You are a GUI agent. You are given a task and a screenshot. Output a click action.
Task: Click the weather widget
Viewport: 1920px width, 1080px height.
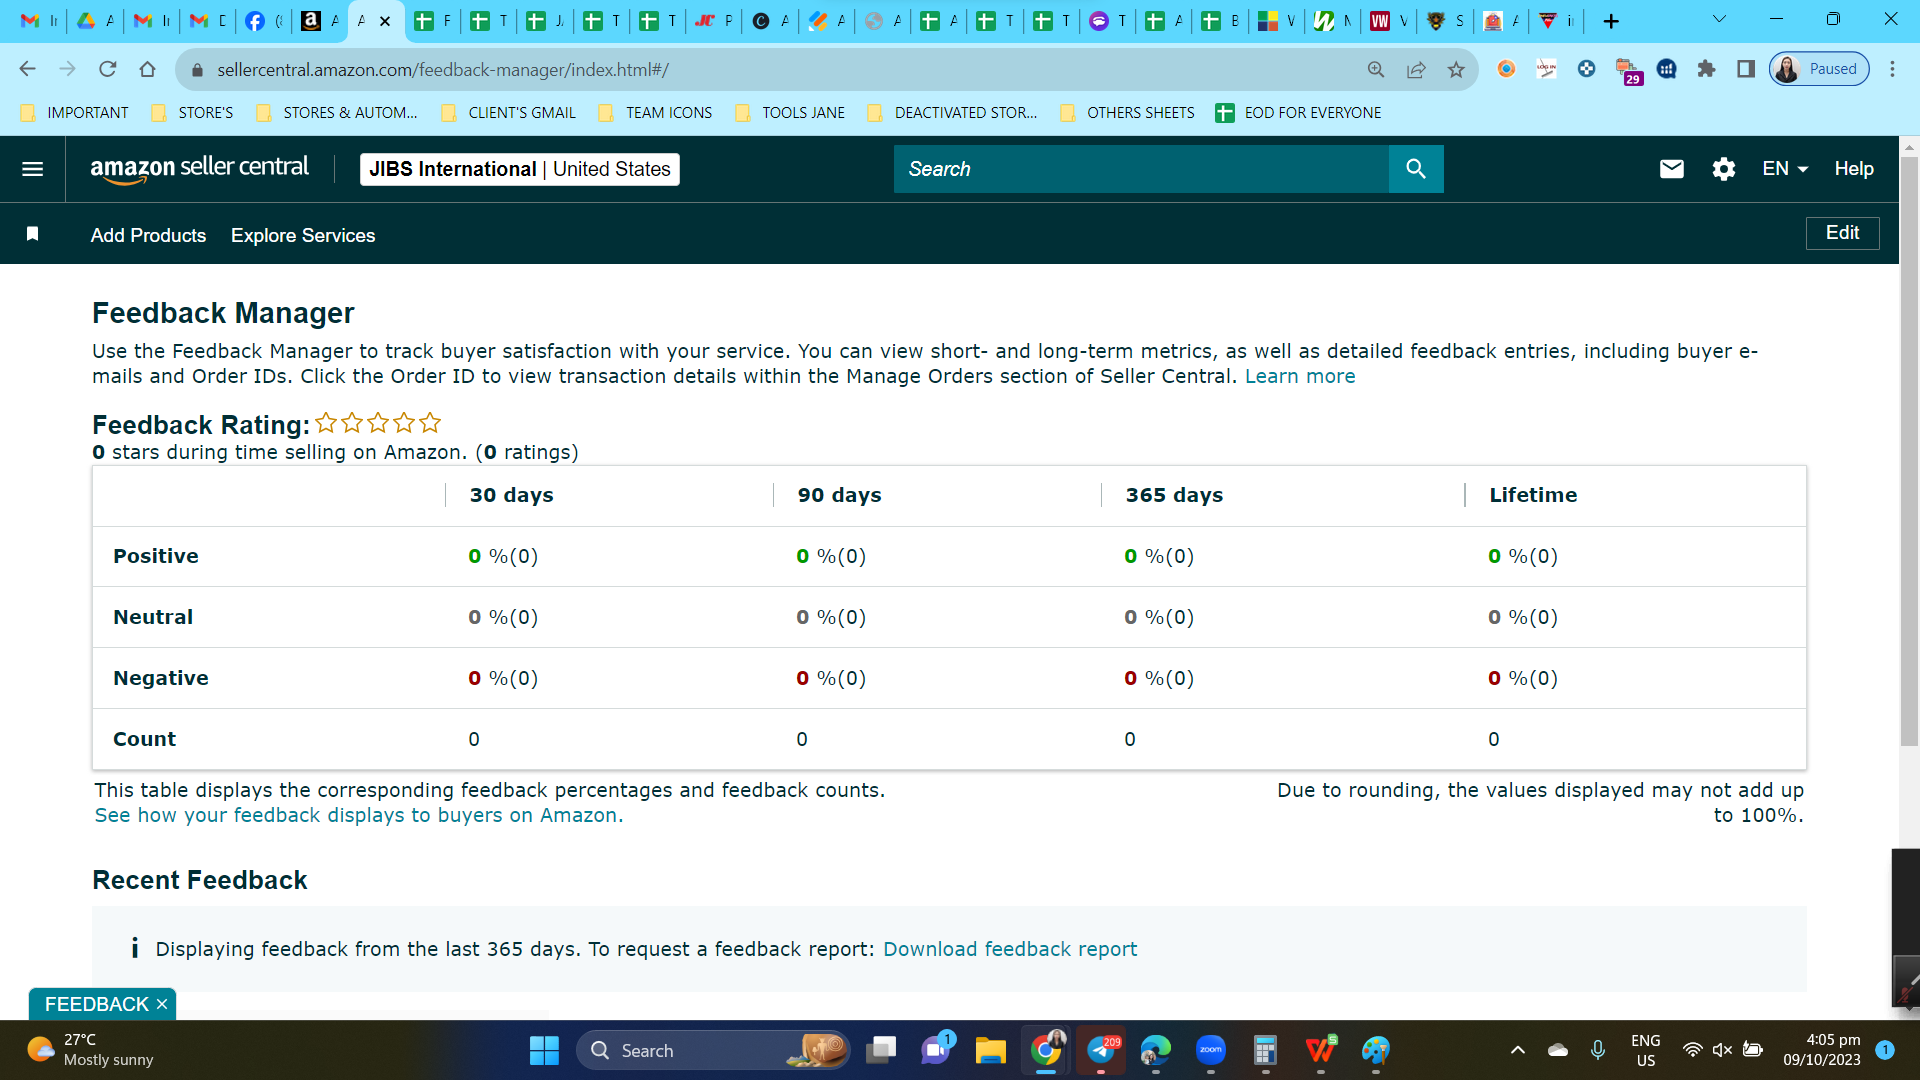coord(90,1050)
